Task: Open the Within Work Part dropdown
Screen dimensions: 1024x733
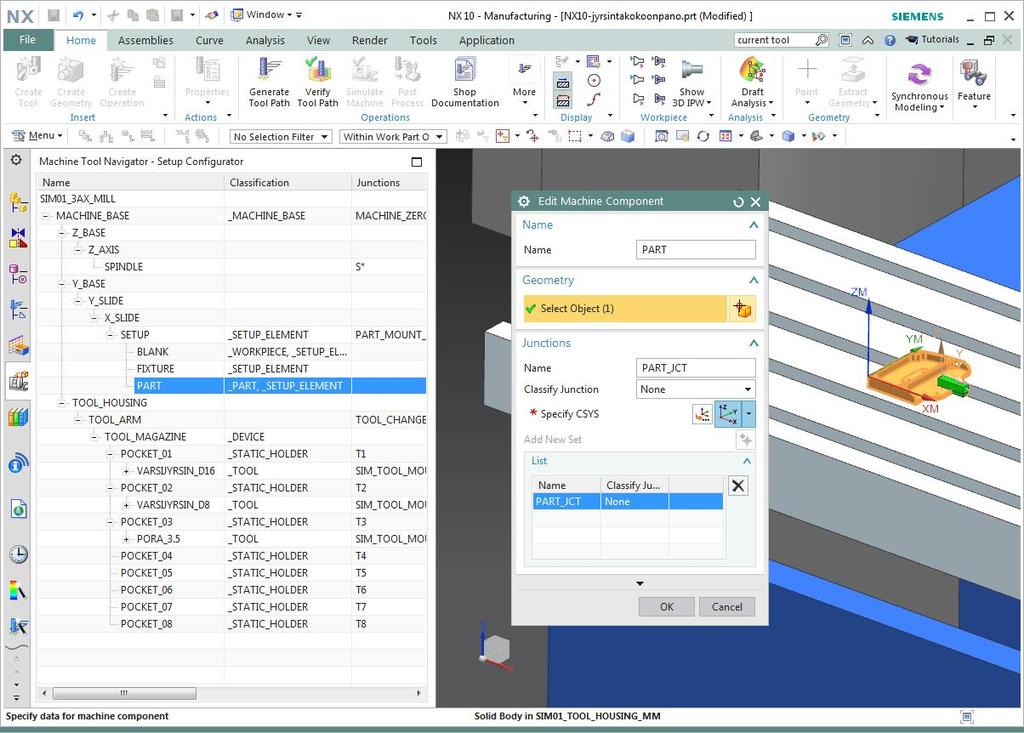Action: point(392,137)
